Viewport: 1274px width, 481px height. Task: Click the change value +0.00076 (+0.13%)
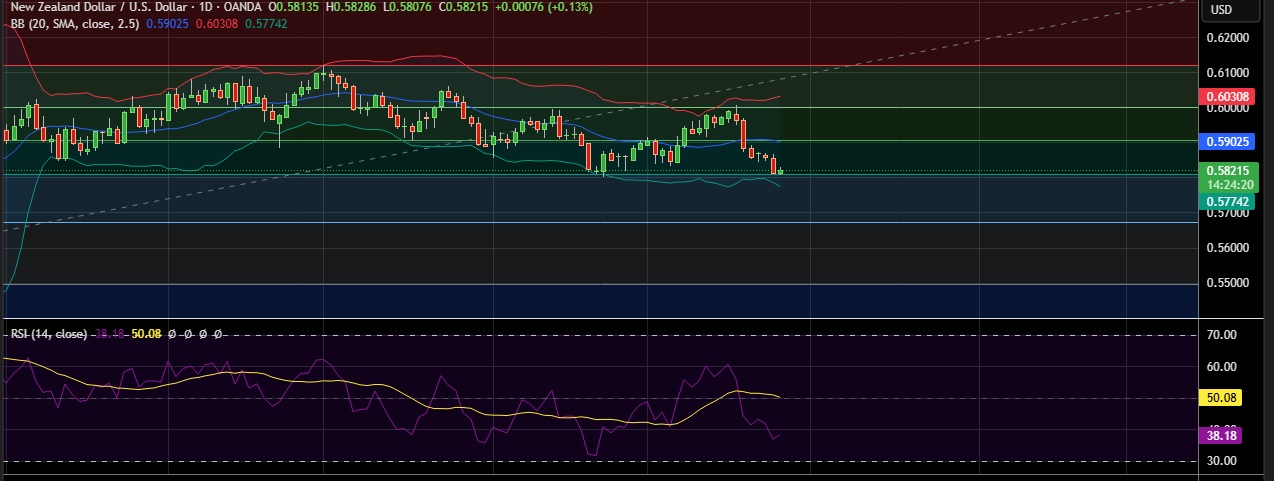(x=543, y=7)
